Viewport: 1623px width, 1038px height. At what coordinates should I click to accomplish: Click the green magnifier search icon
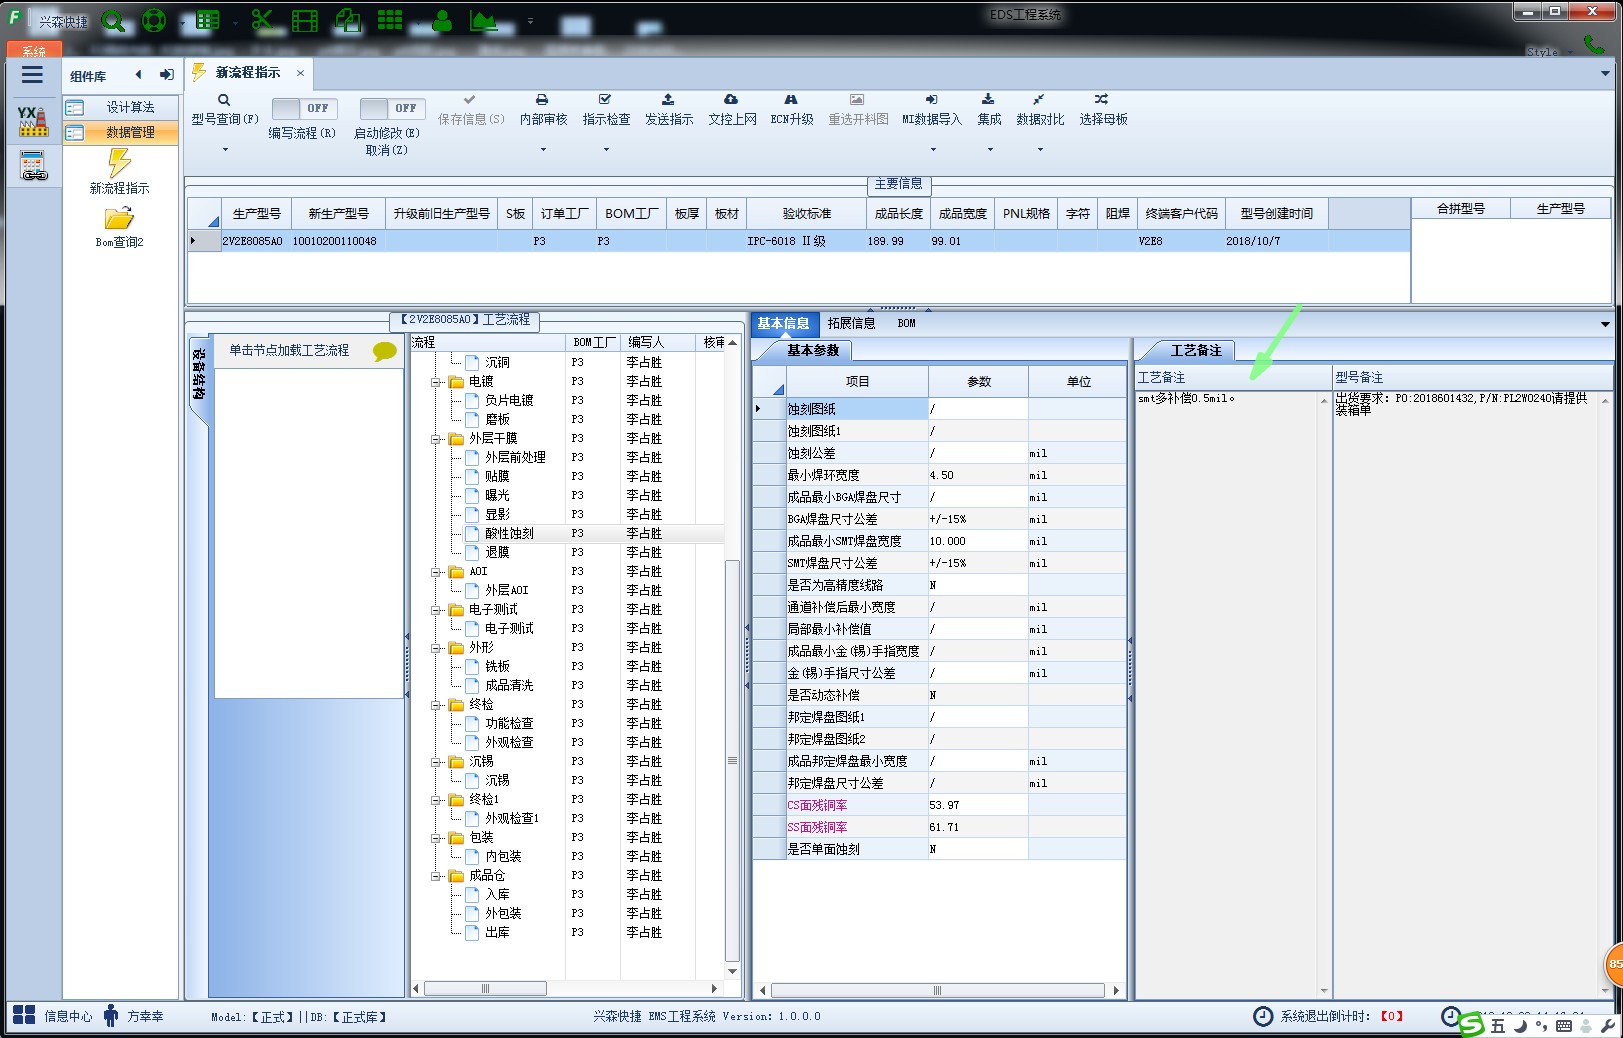[113, 21]
